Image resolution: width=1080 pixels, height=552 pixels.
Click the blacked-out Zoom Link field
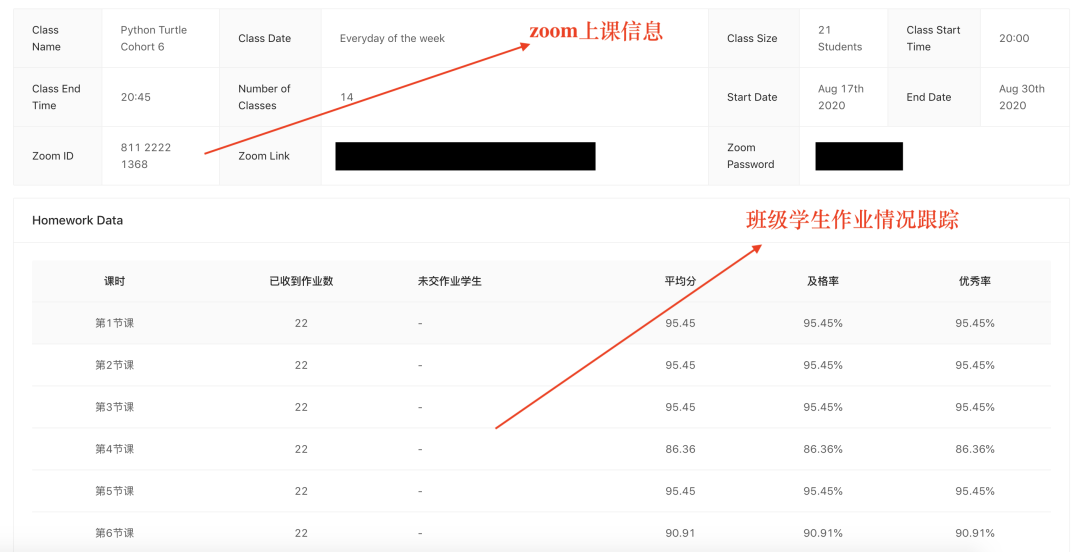point(465,156)
